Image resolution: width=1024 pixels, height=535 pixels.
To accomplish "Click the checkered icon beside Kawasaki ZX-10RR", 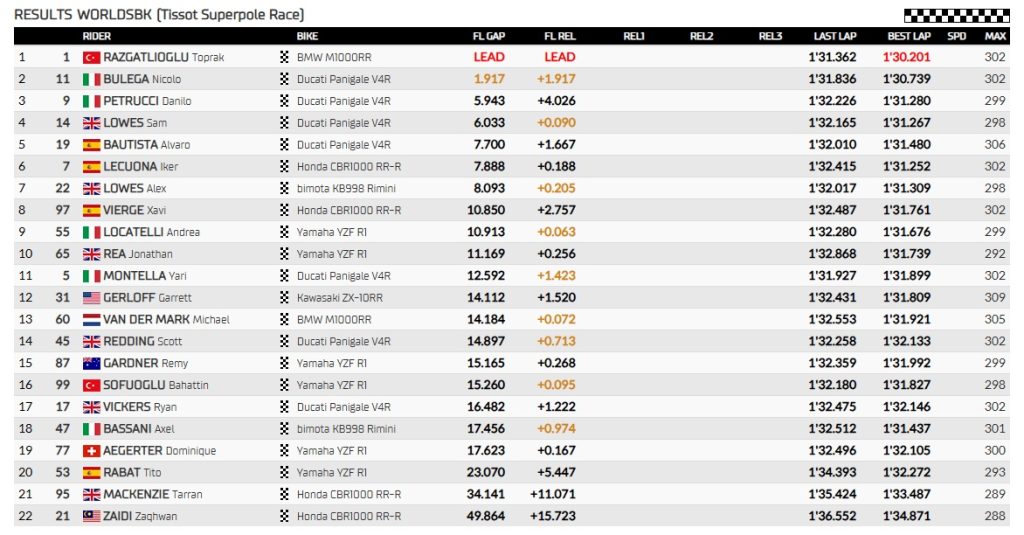I will point(285,297).
